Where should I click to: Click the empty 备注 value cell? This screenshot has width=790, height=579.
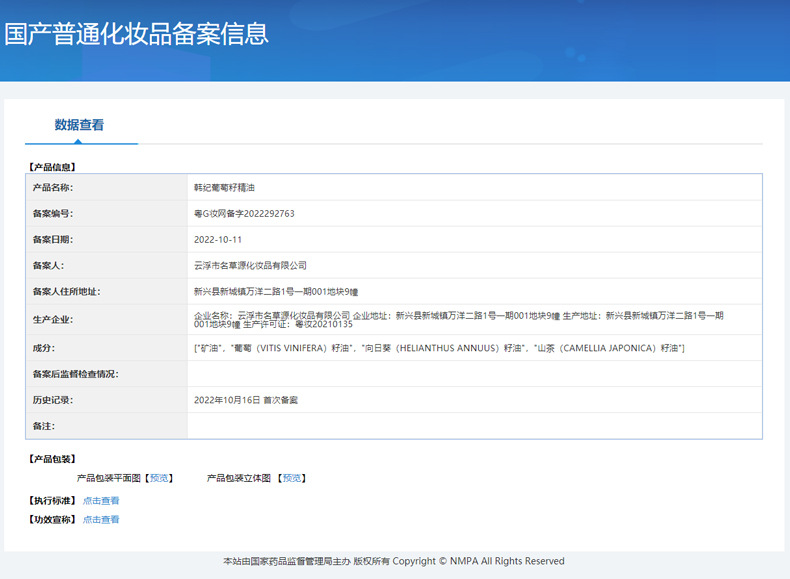point(474,426)
